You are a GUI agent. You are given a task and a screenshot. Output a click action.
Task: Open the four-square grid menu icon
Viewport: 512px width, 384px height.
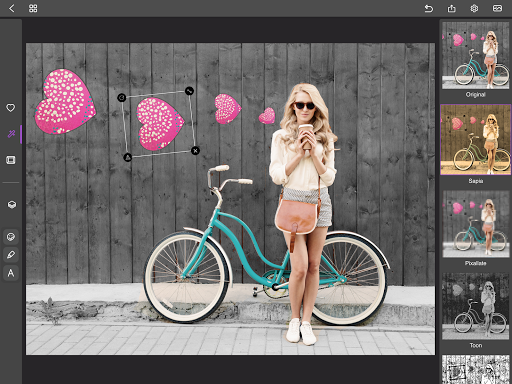point(33,8)
